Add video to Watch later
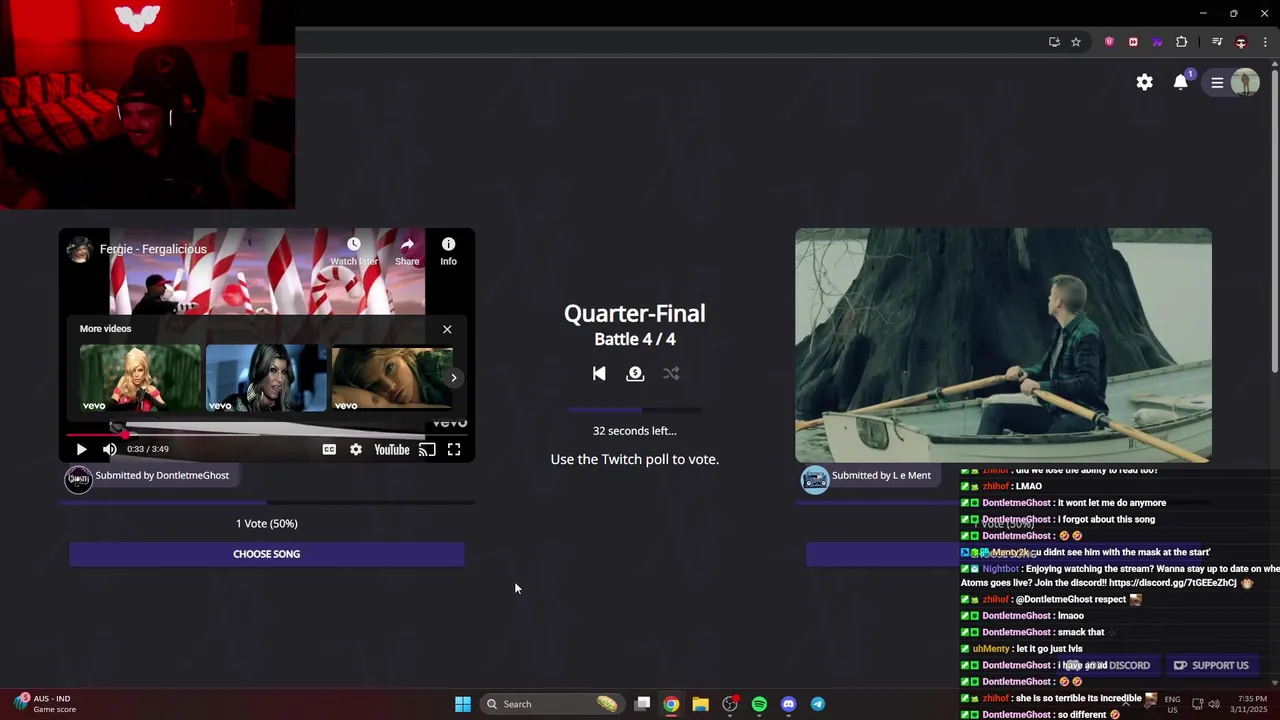 (x=354, y=251)
